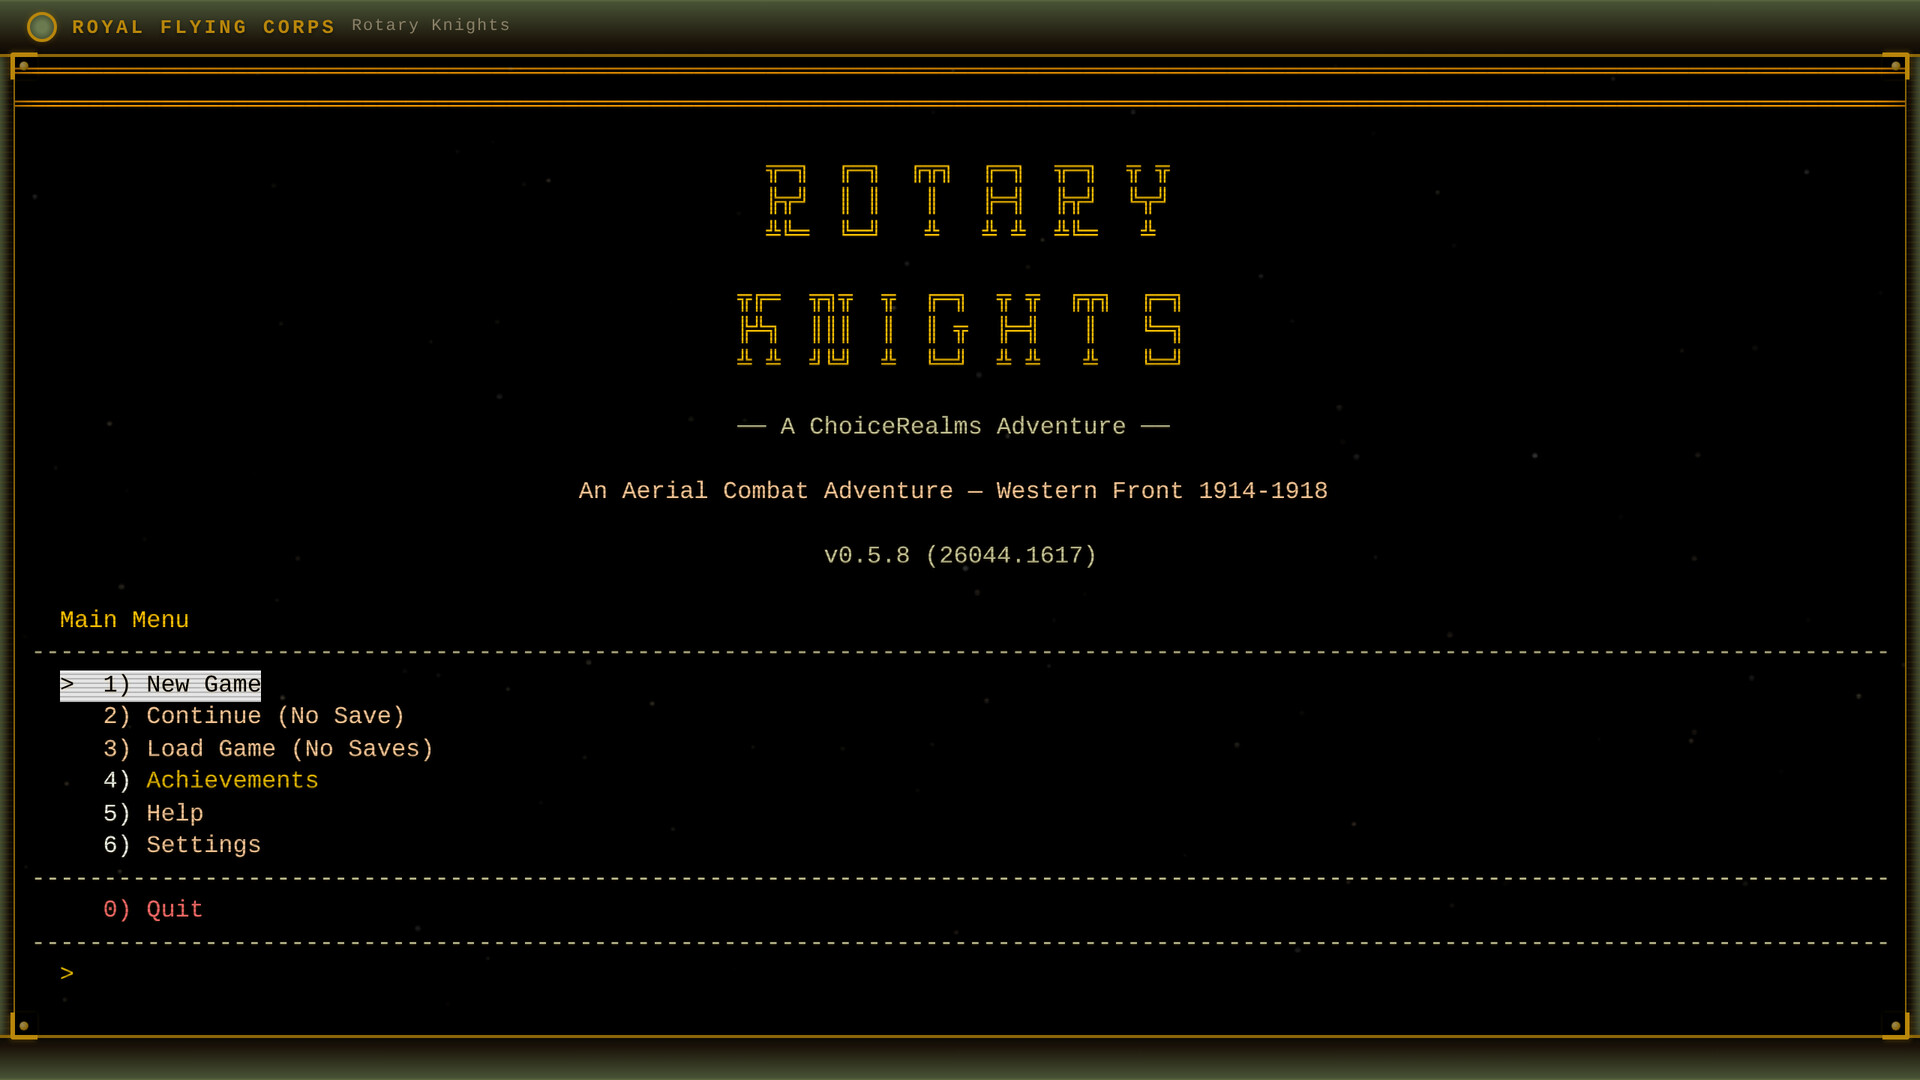Click the ChoiceRealms Adventure tagline
Screen dimensions: 1920x1080
953,426
